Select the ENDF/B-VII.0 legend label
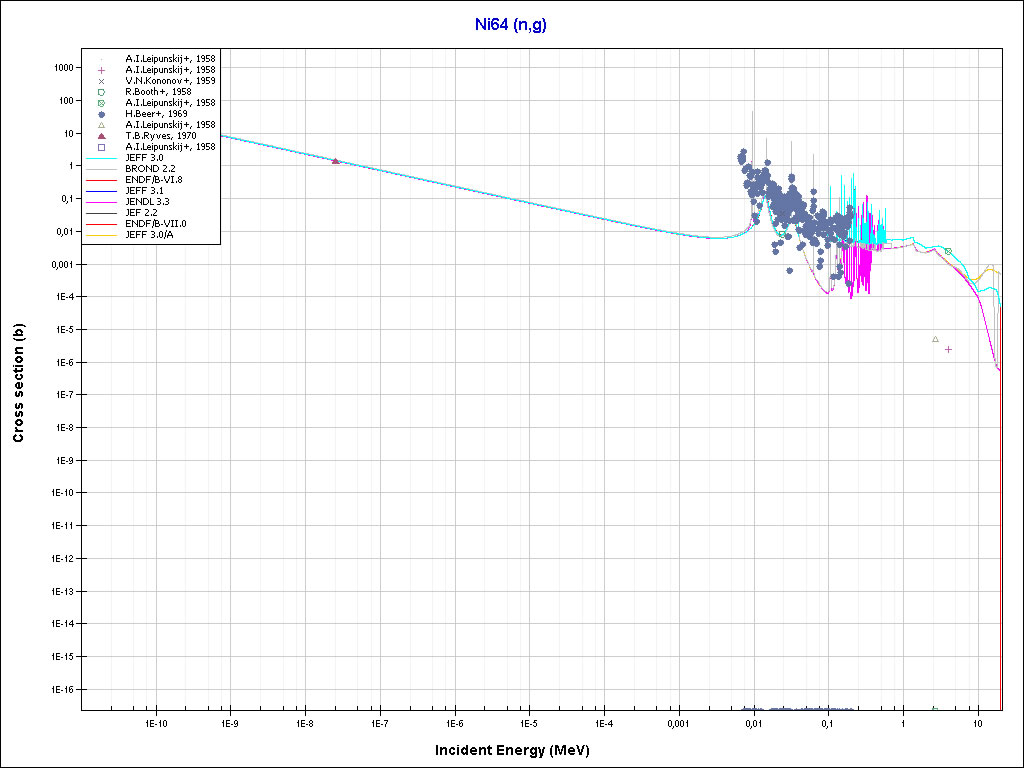The height and width of the screenshot is (768, 1024). pyautogui.click(x=155, y=224)
